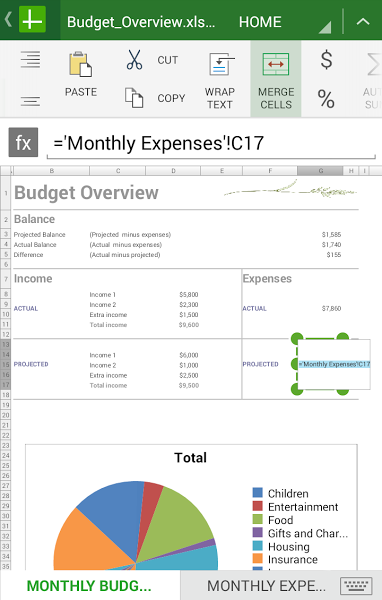Show the on-screen keyboard
The image size is (382, 600).
click(x=356, y=586)
